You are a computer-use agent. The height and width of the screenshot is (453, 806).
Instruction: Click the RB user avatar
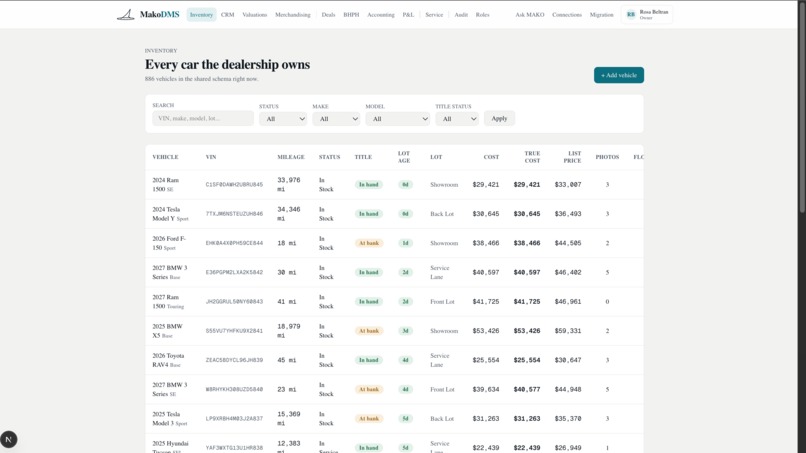tap(631, 15)
